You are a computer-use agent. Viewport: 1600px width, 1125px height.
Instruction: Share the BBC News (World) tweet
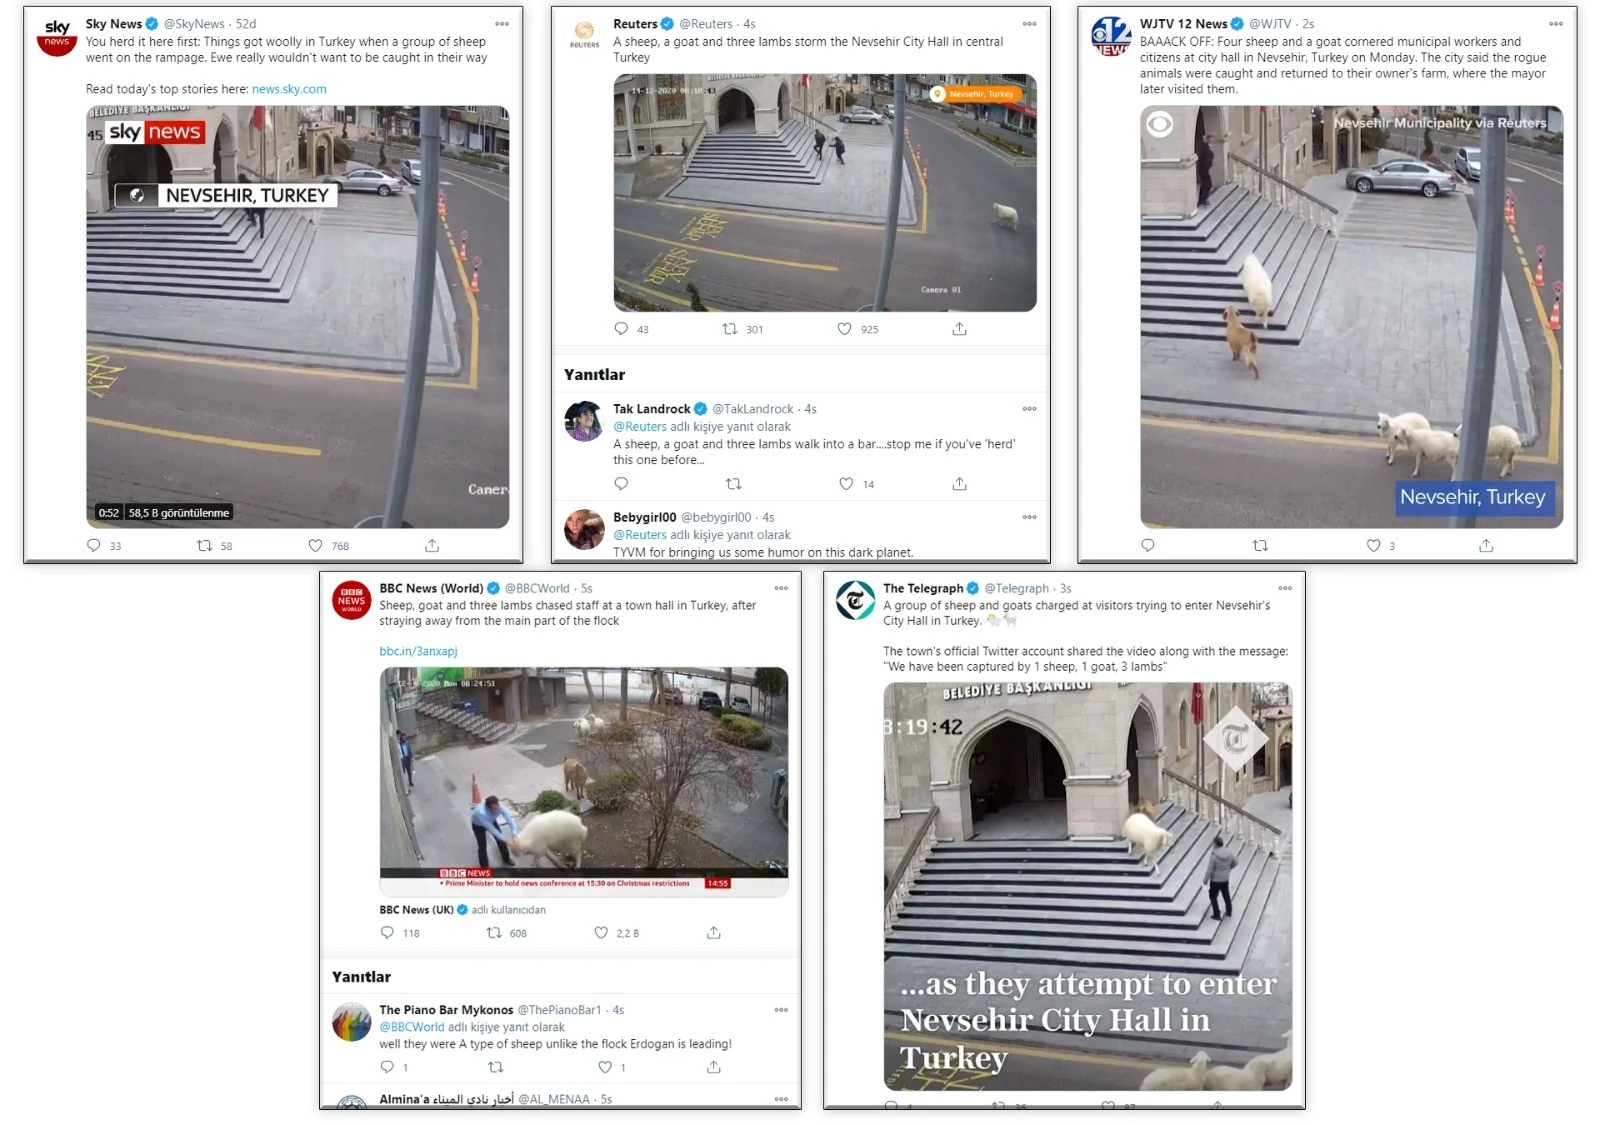pos(713,933)
